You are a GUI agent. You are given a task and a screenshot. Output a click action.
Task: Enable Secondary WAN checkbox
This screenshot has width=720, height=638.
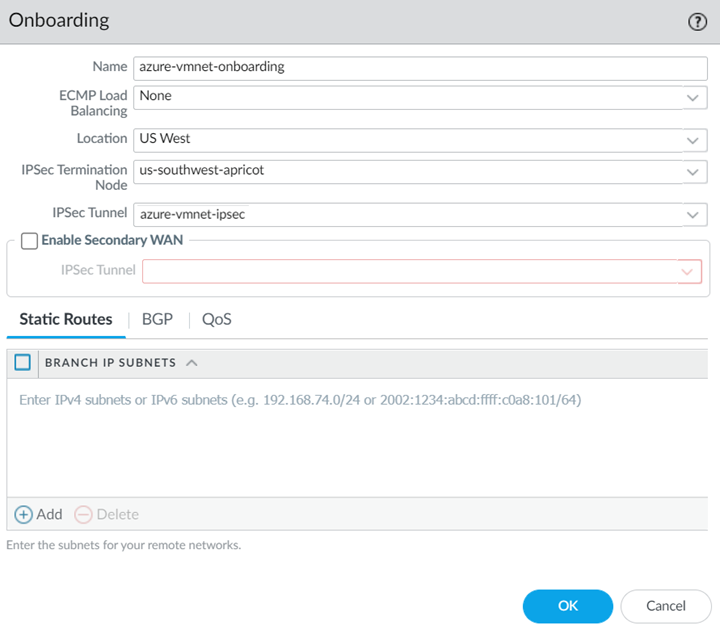point(29,241)
